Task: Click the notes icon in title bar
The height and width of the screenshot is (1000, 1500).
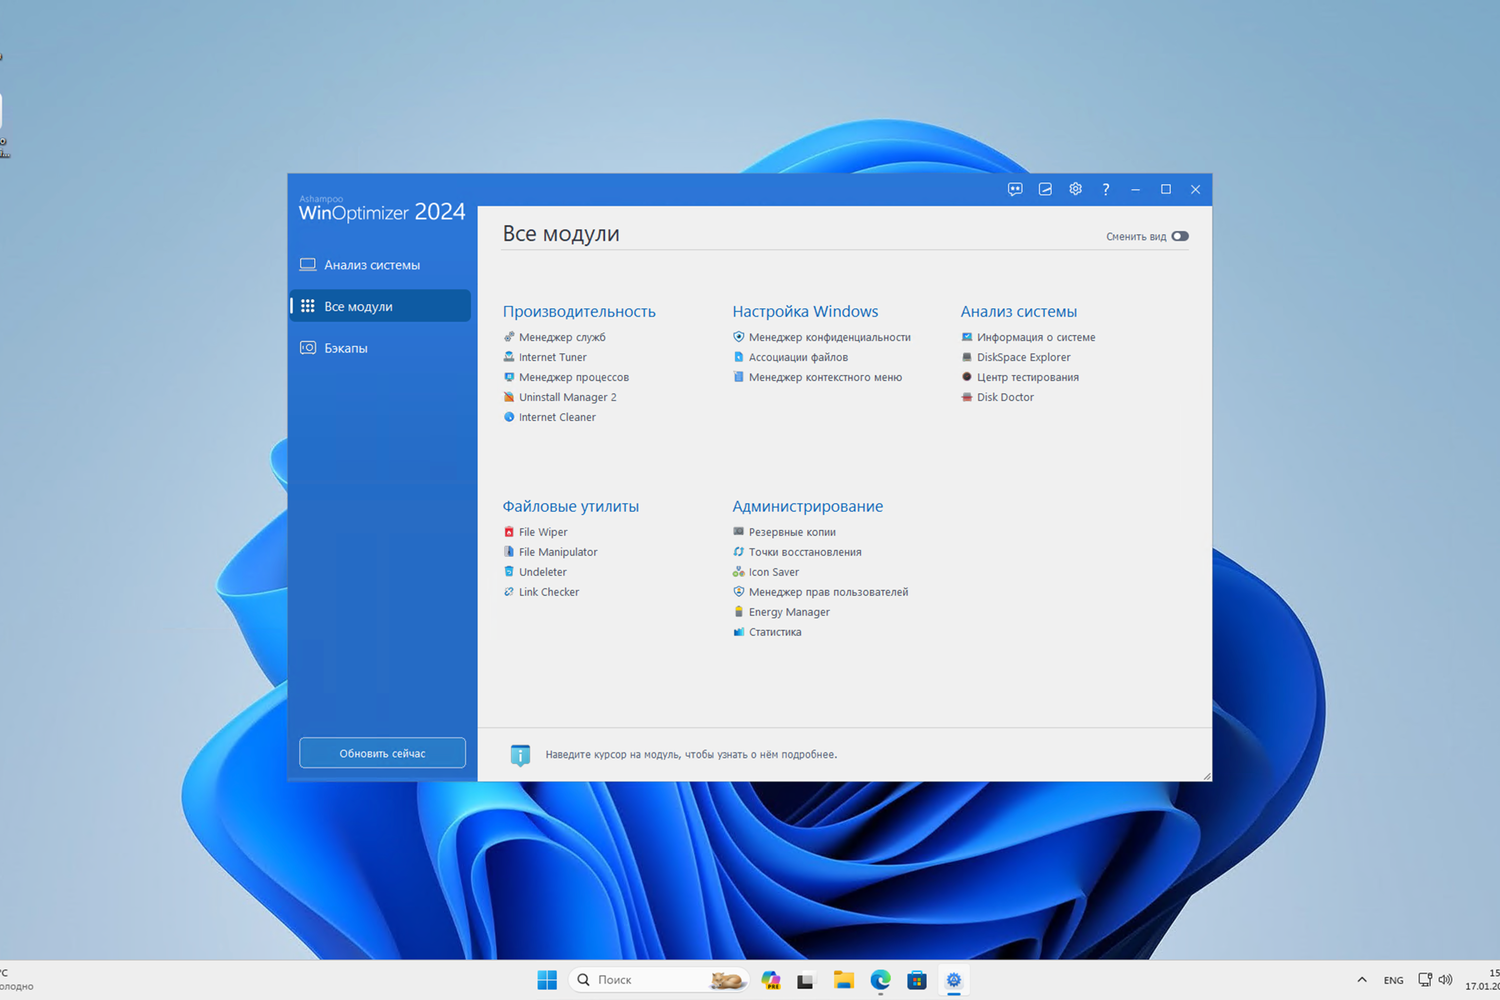Action: coord(1045,189)
